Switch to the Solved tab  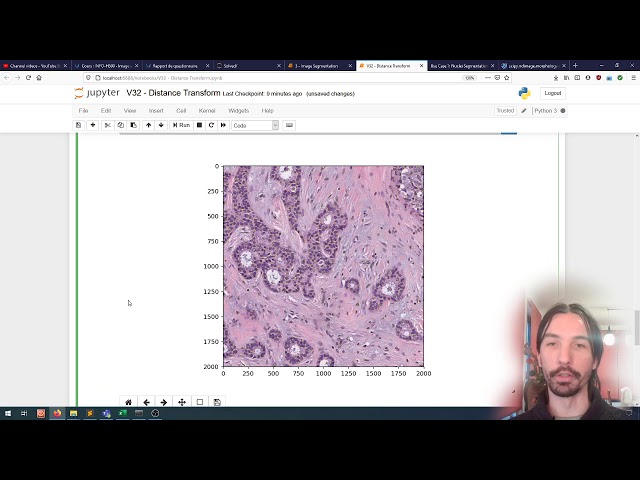248,66
